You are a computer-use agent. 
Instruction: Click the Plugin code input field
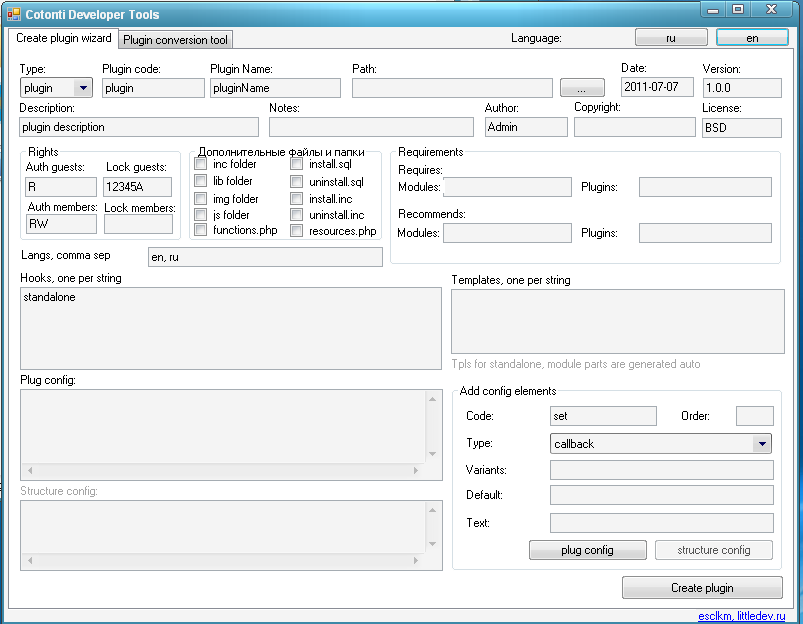click(x=153, y=88)
